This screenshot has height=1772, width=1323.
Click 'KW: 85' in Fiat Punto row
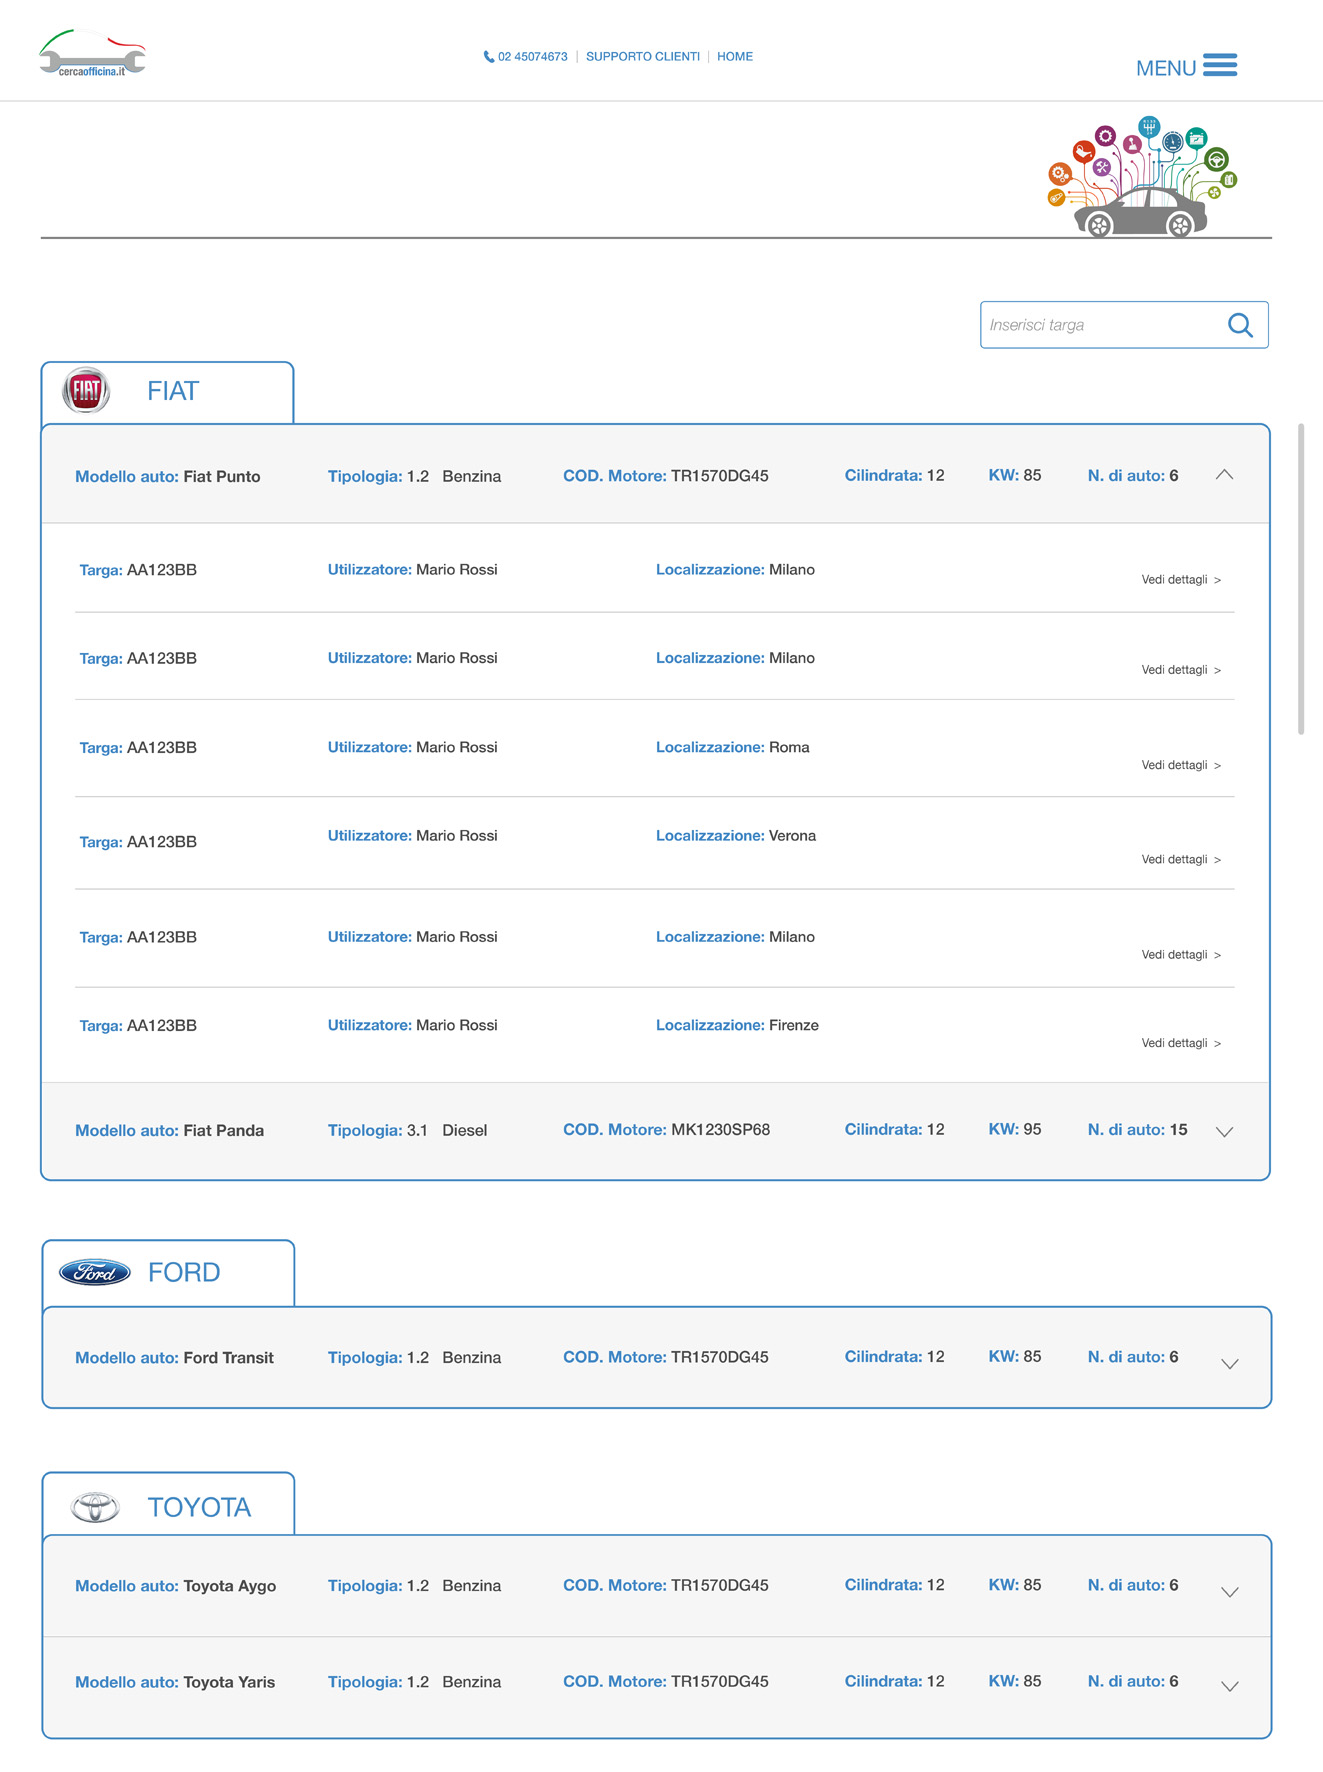(1015, 476)
